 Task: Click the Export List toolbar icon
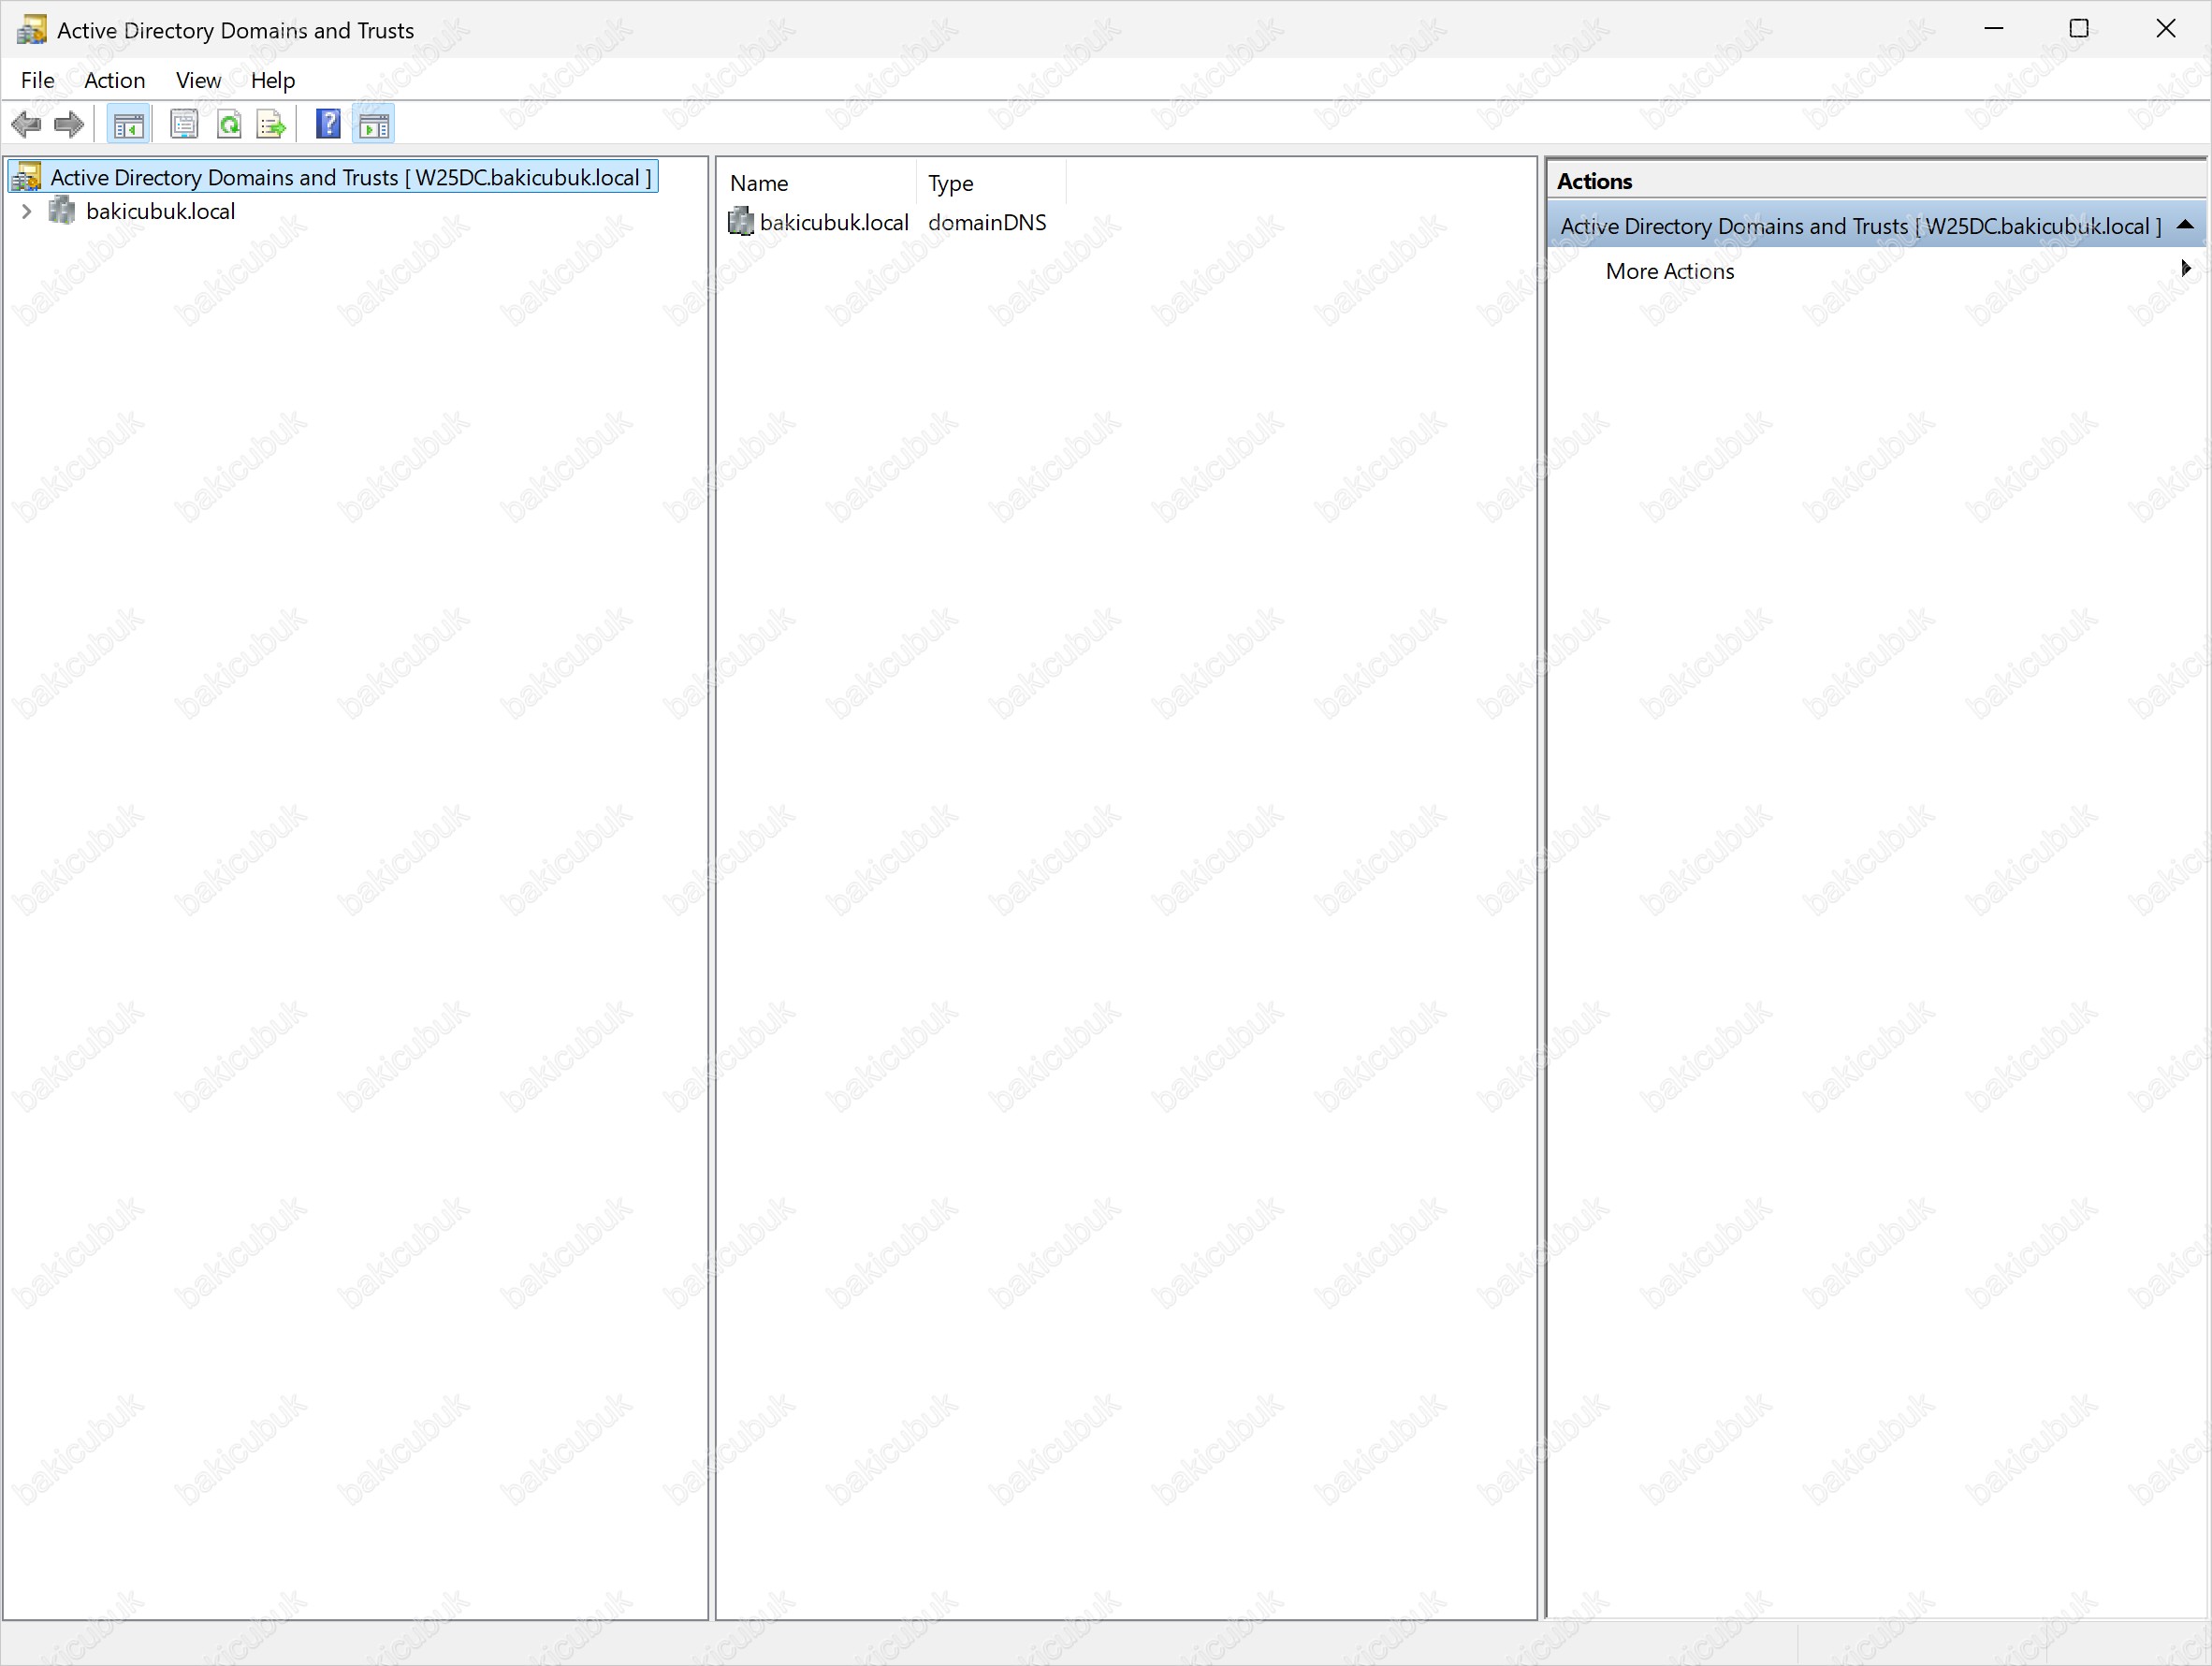point(272,125)
